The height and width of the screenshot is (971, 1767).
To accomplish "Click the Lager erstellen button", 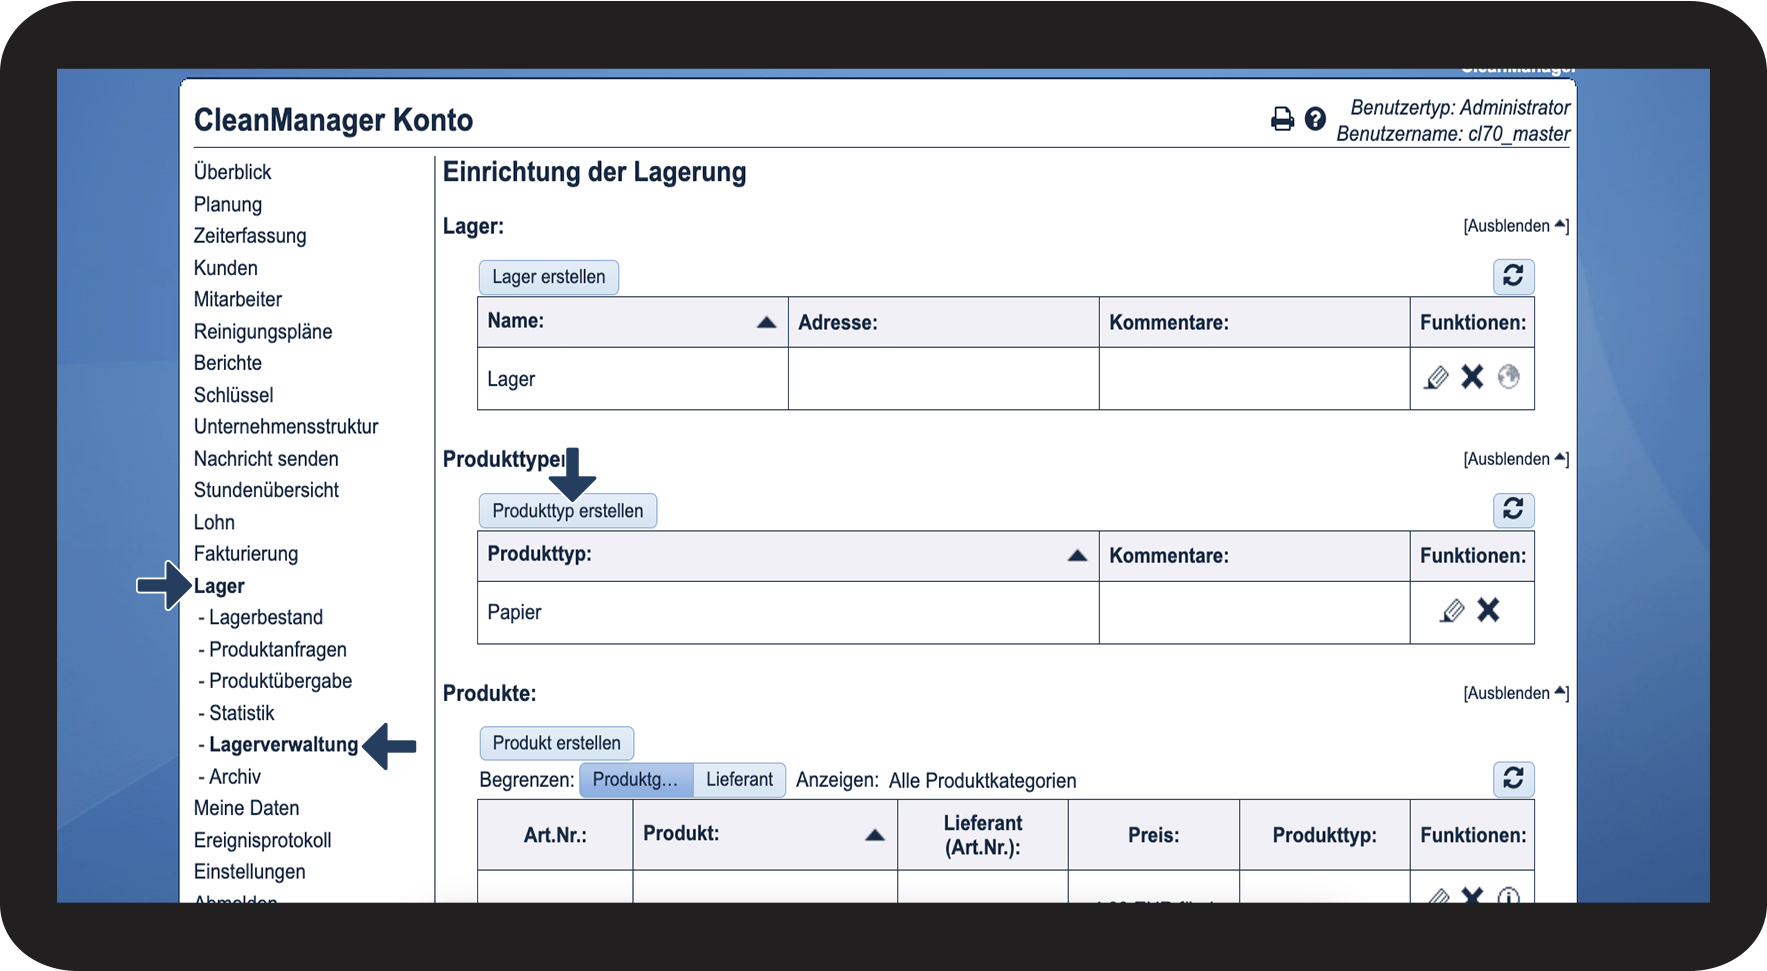I will [548, 277].
